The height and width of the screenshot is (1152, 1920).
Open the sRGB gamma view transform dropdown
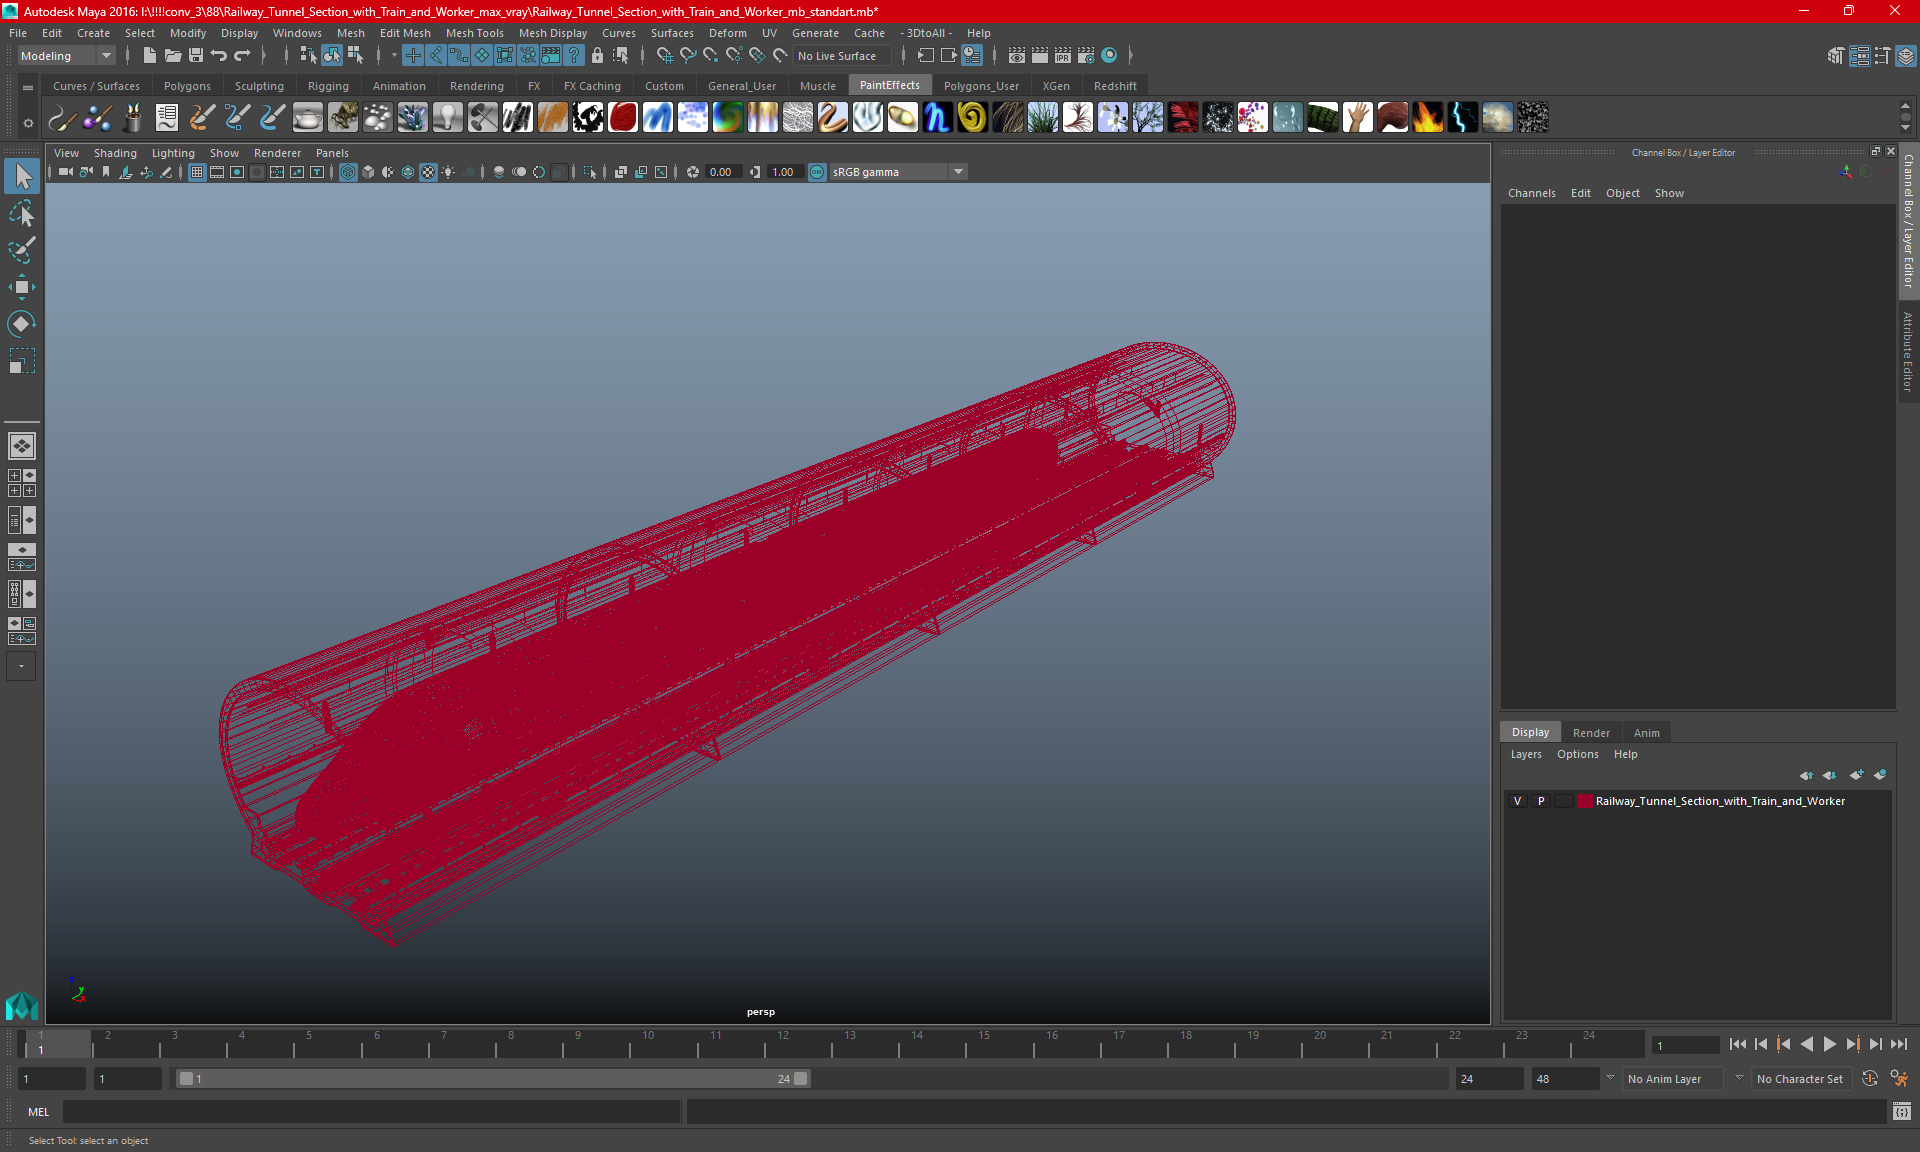coord(898,172)
